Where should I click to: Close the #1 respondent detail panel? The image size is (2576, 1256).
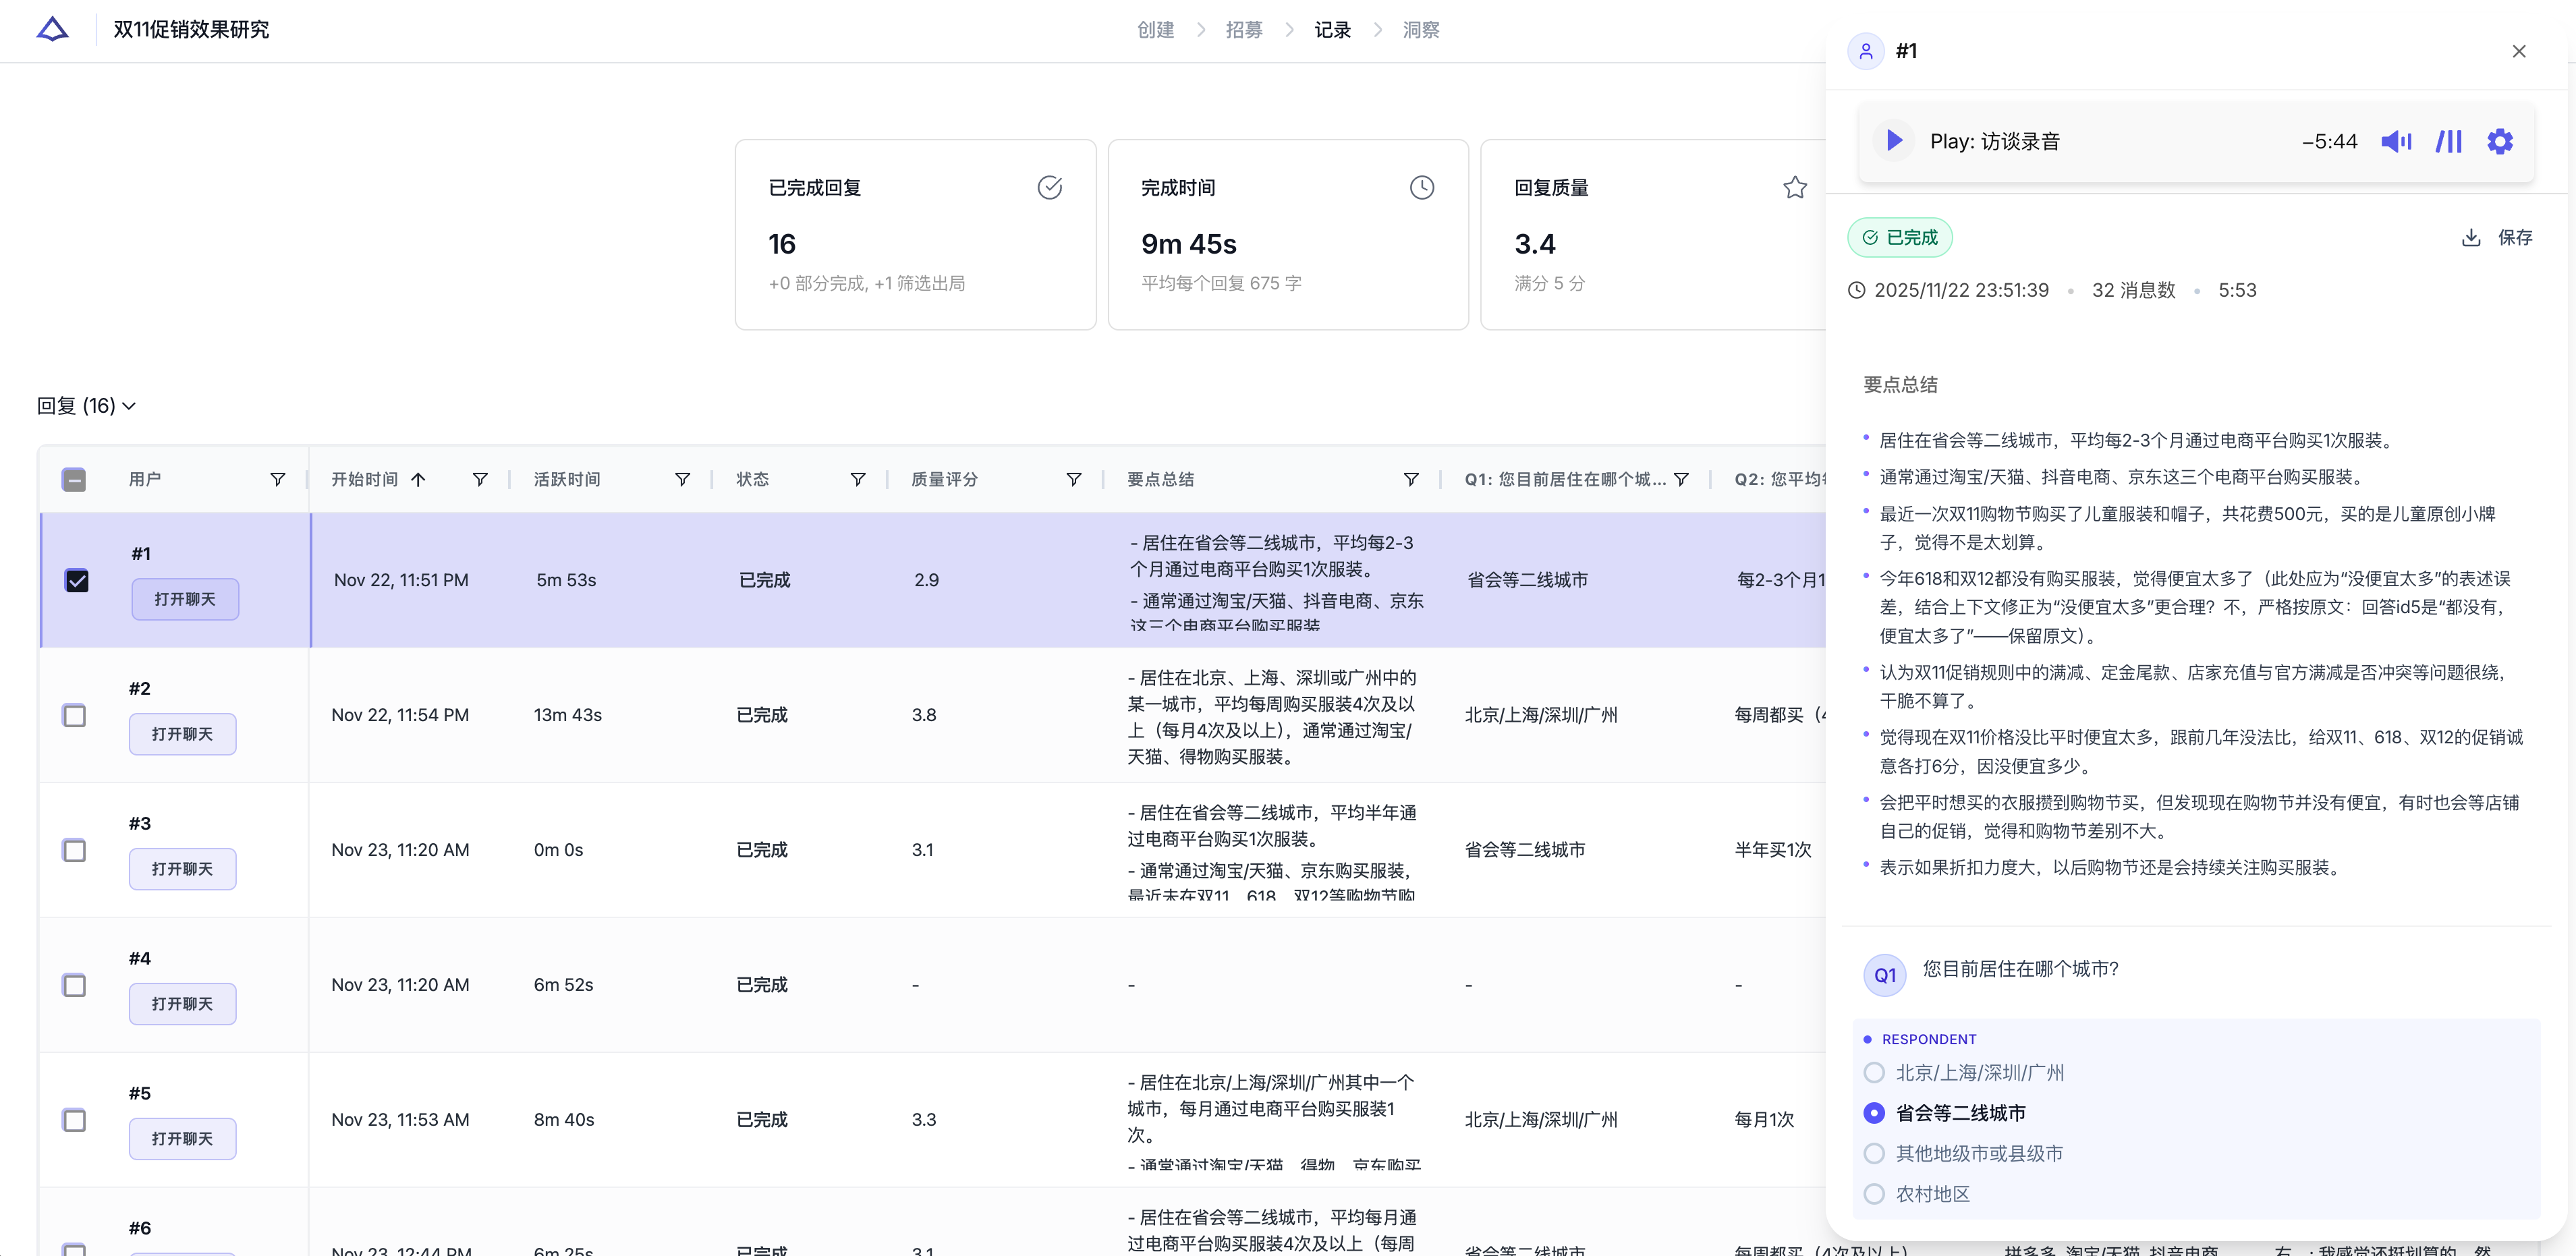[x=2519, y=51]
